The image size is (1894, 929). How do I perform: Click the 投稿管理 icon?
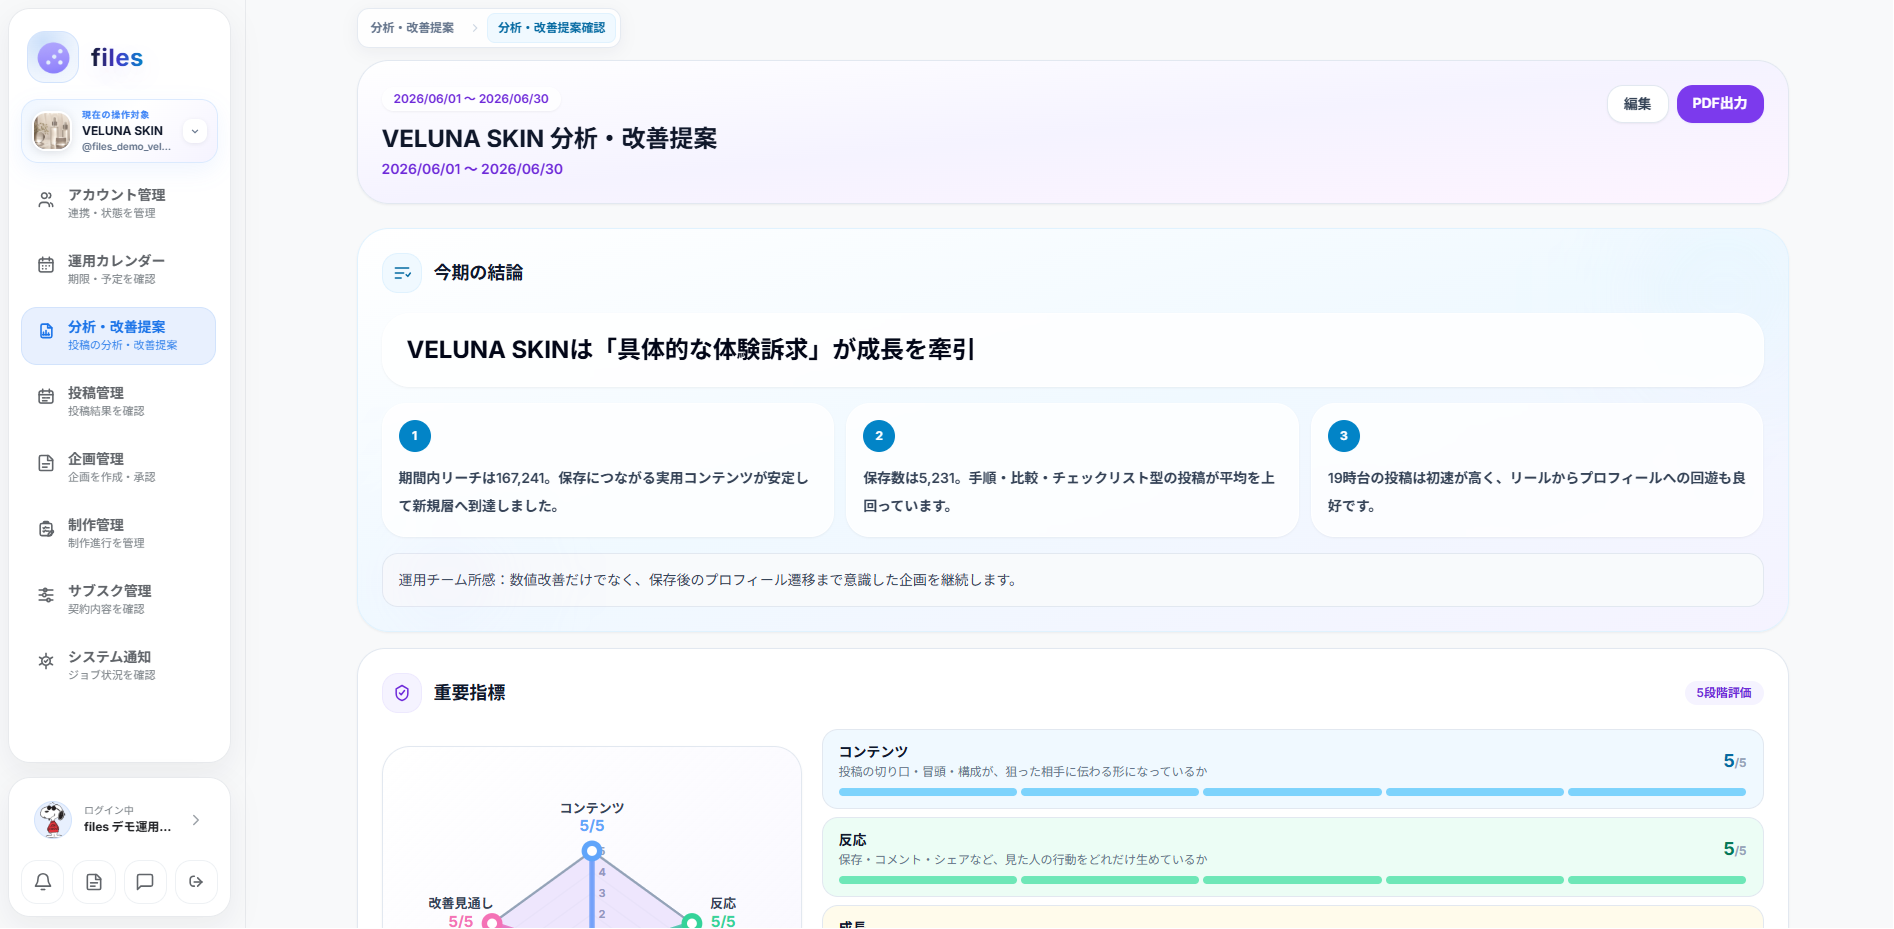[46, 397]
